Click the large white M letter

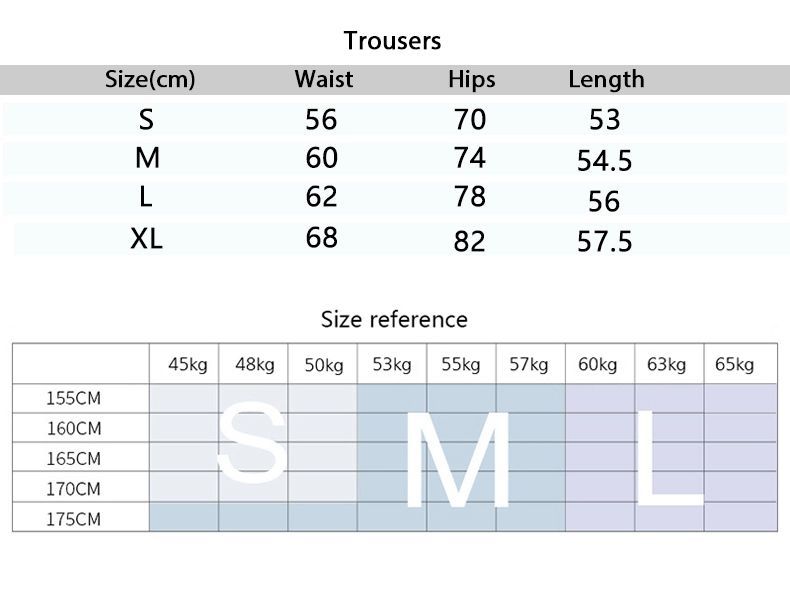click(x=457, y=459)
